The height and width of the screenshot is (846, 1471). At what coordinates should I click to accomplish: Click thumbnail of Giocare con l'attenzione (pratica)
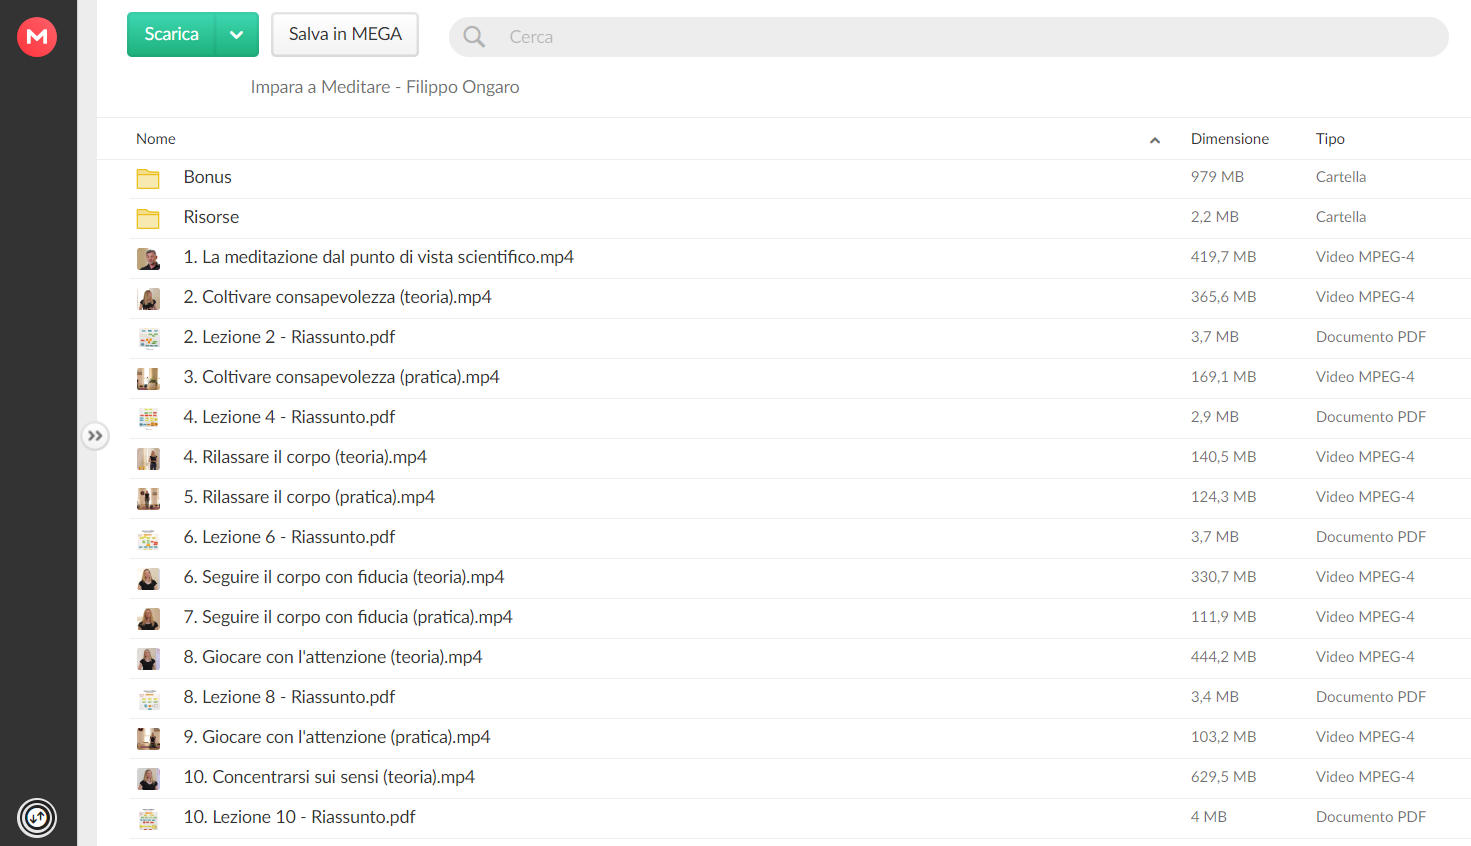pyautogui.click(x=148, y=739)
